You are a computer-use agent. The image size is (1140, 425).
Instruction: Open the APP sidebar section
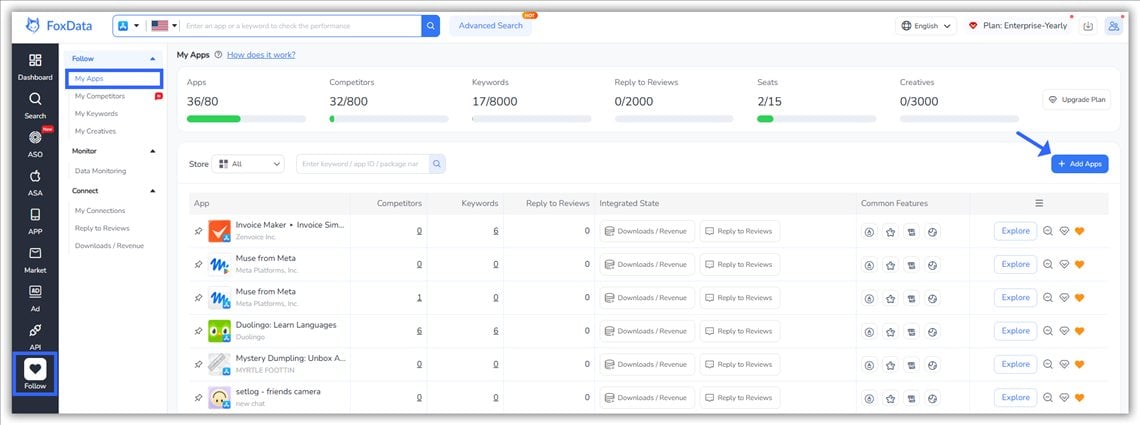(x=35, y=221)
